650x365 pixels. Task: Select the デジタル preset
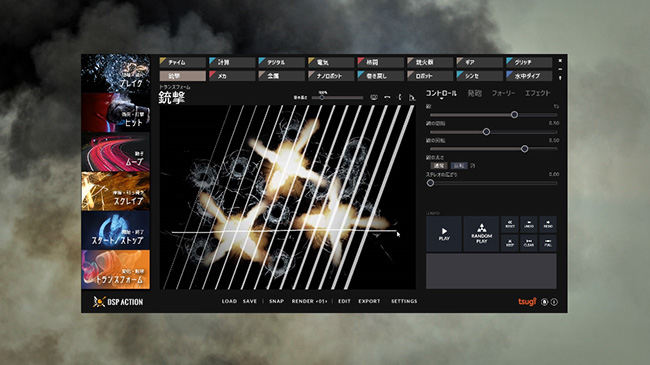click(281, 62)
